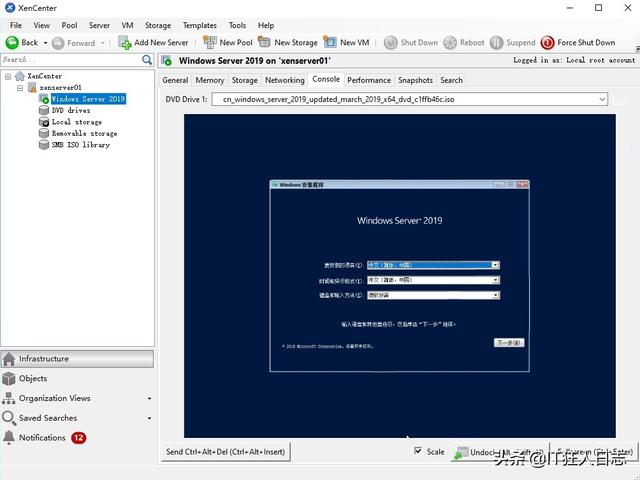Viewport: 640px width, 480px height.
Task: Click Send Ctrl+Alt+Del button
Action: click(x=225, y=452)
